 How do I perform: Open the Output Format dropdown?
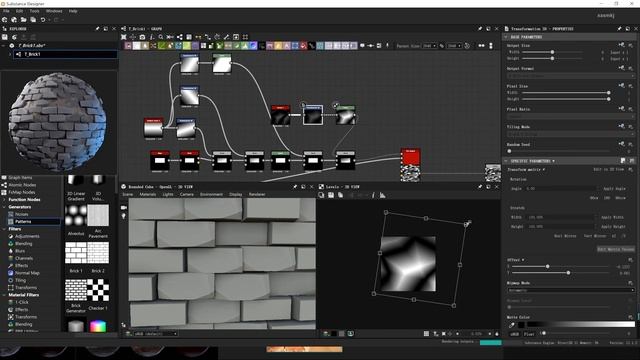coord(570,76)
